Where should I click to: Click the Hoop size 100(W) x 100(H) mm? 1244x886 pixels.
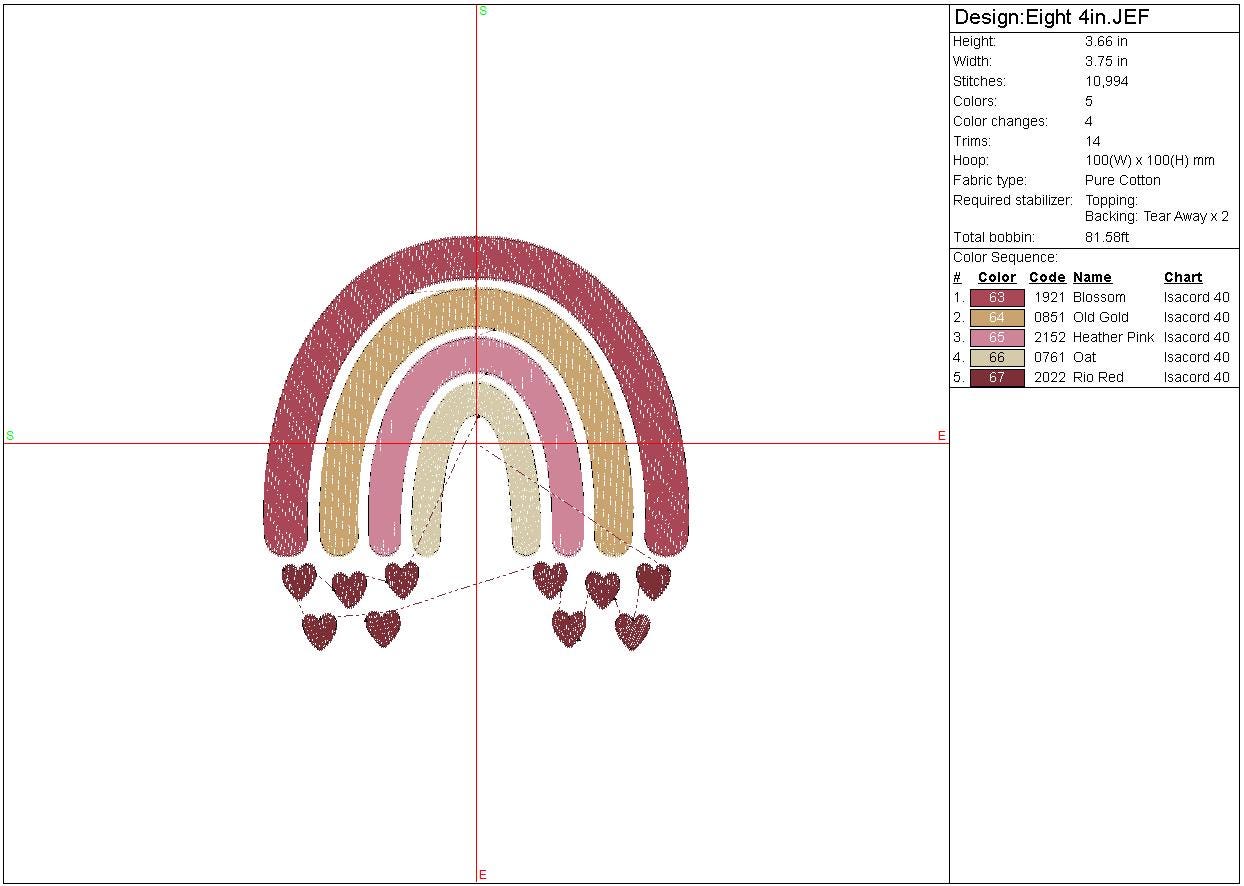tap(1149, 160)
